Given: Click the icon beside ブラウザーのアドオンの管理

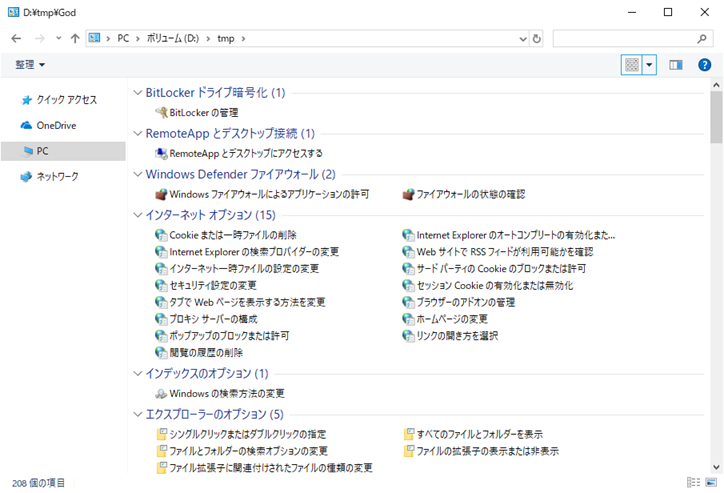Looking at the screenshot, I should coord(408,302).
